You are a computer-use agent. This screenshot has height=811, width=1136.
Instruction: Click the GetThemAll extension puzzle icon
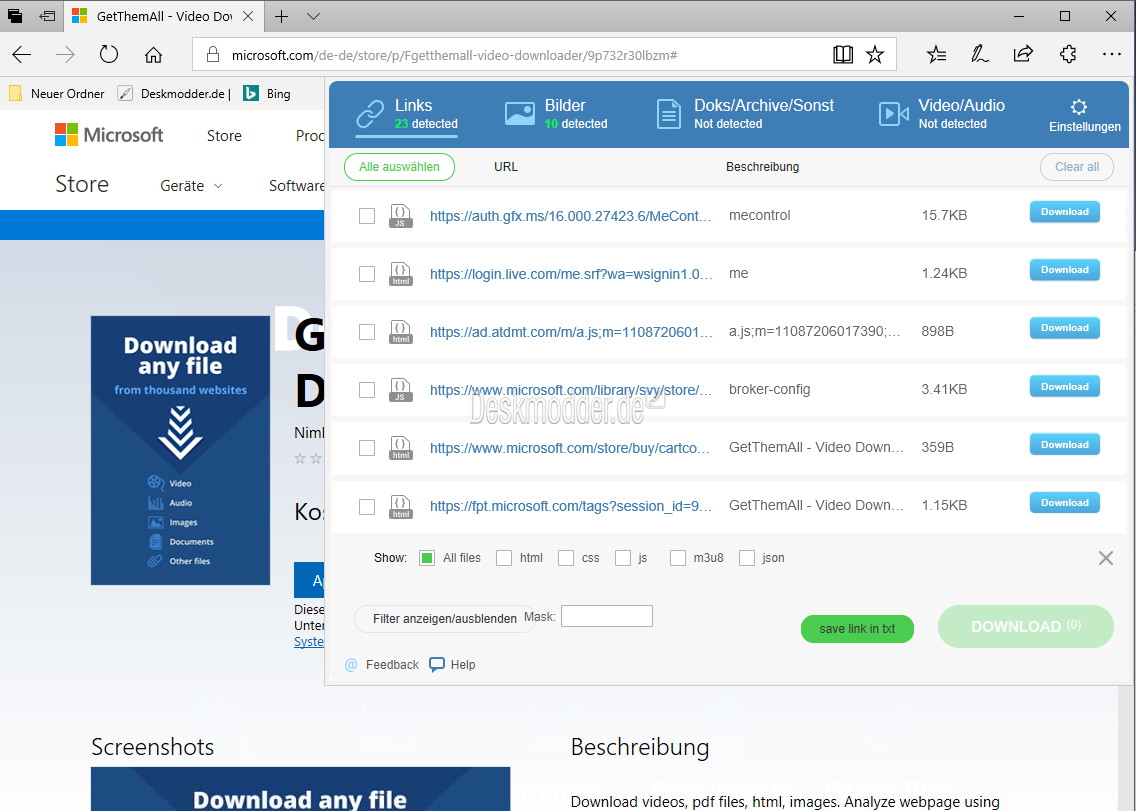[1067, 55]
